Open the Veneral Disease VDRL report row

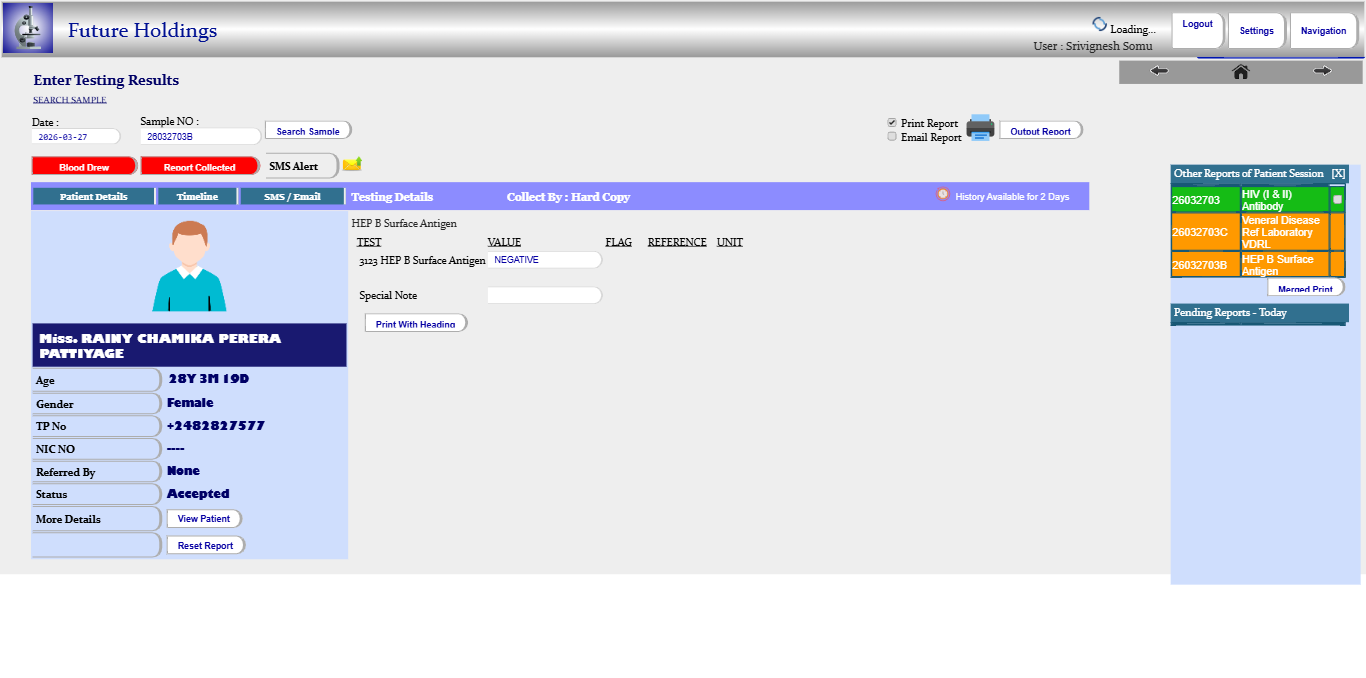point(1284,232)
